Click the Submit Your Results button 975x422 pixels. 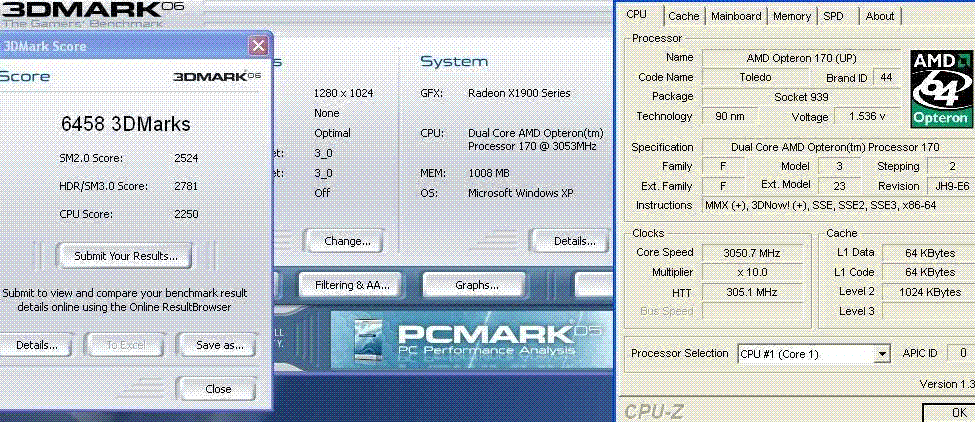click(125, 256)
